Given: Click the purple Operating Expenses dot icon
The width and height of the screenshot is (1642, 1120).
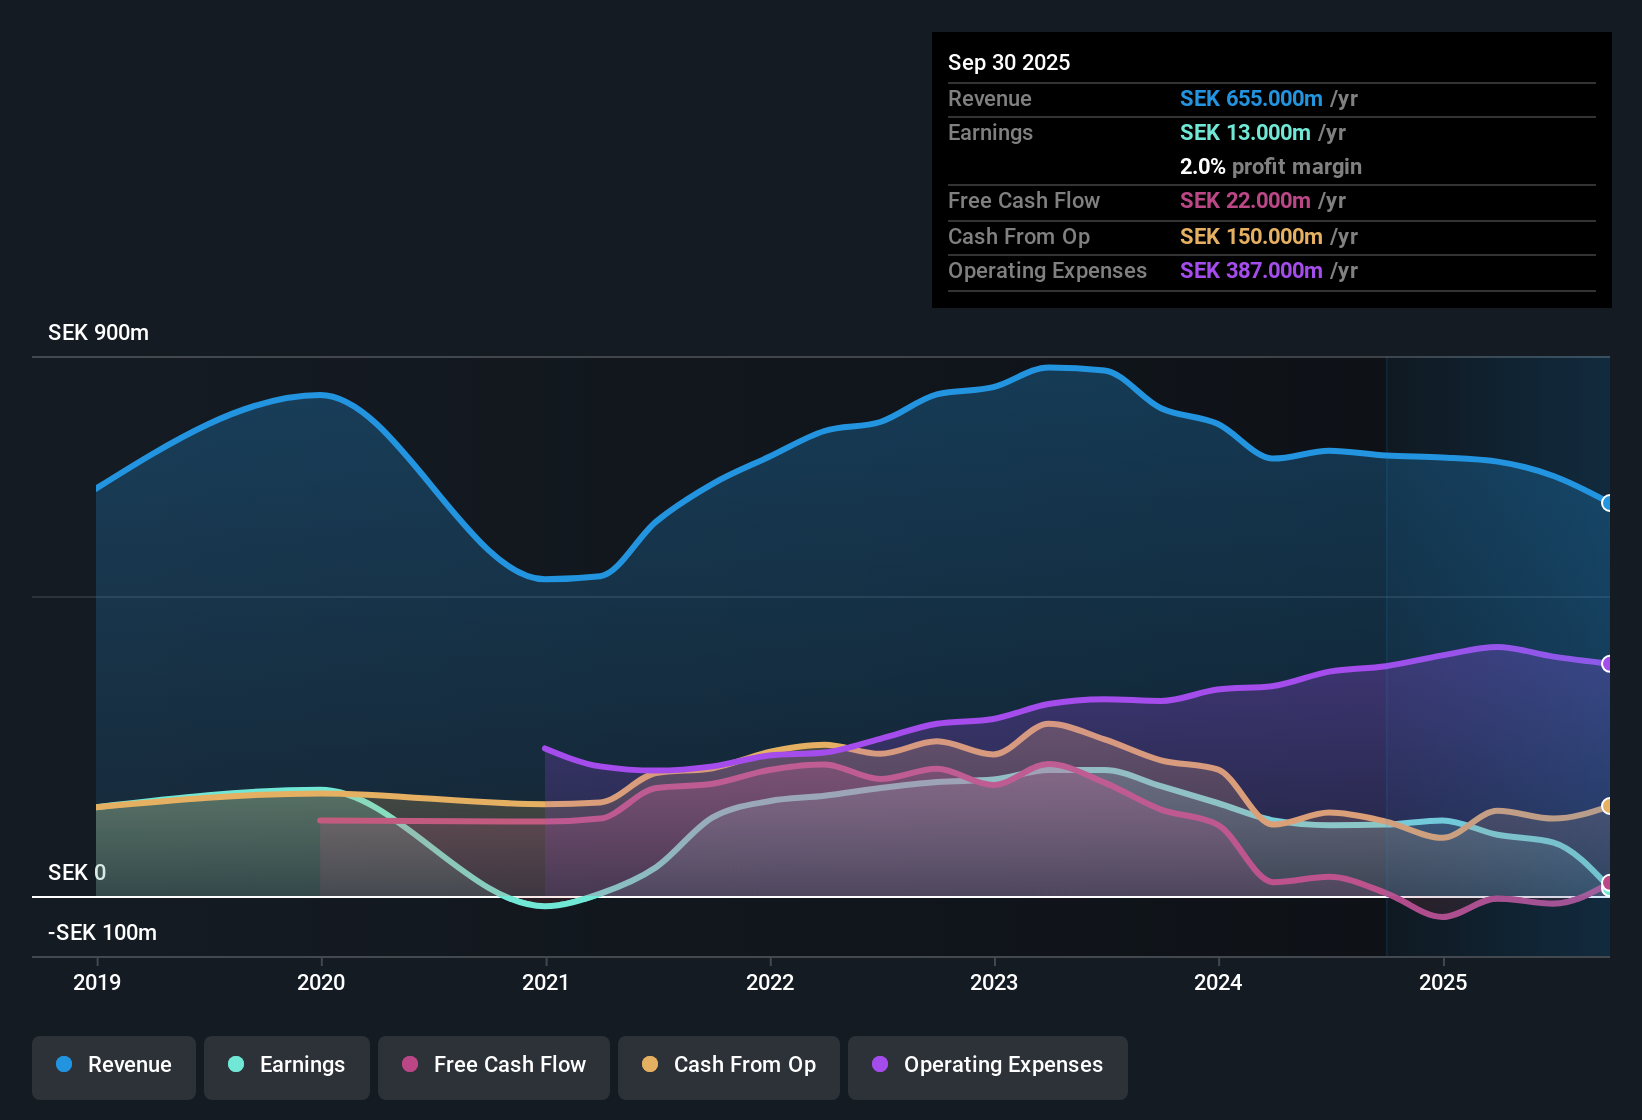Looking at the screenshot, I should coord(879,1065).
